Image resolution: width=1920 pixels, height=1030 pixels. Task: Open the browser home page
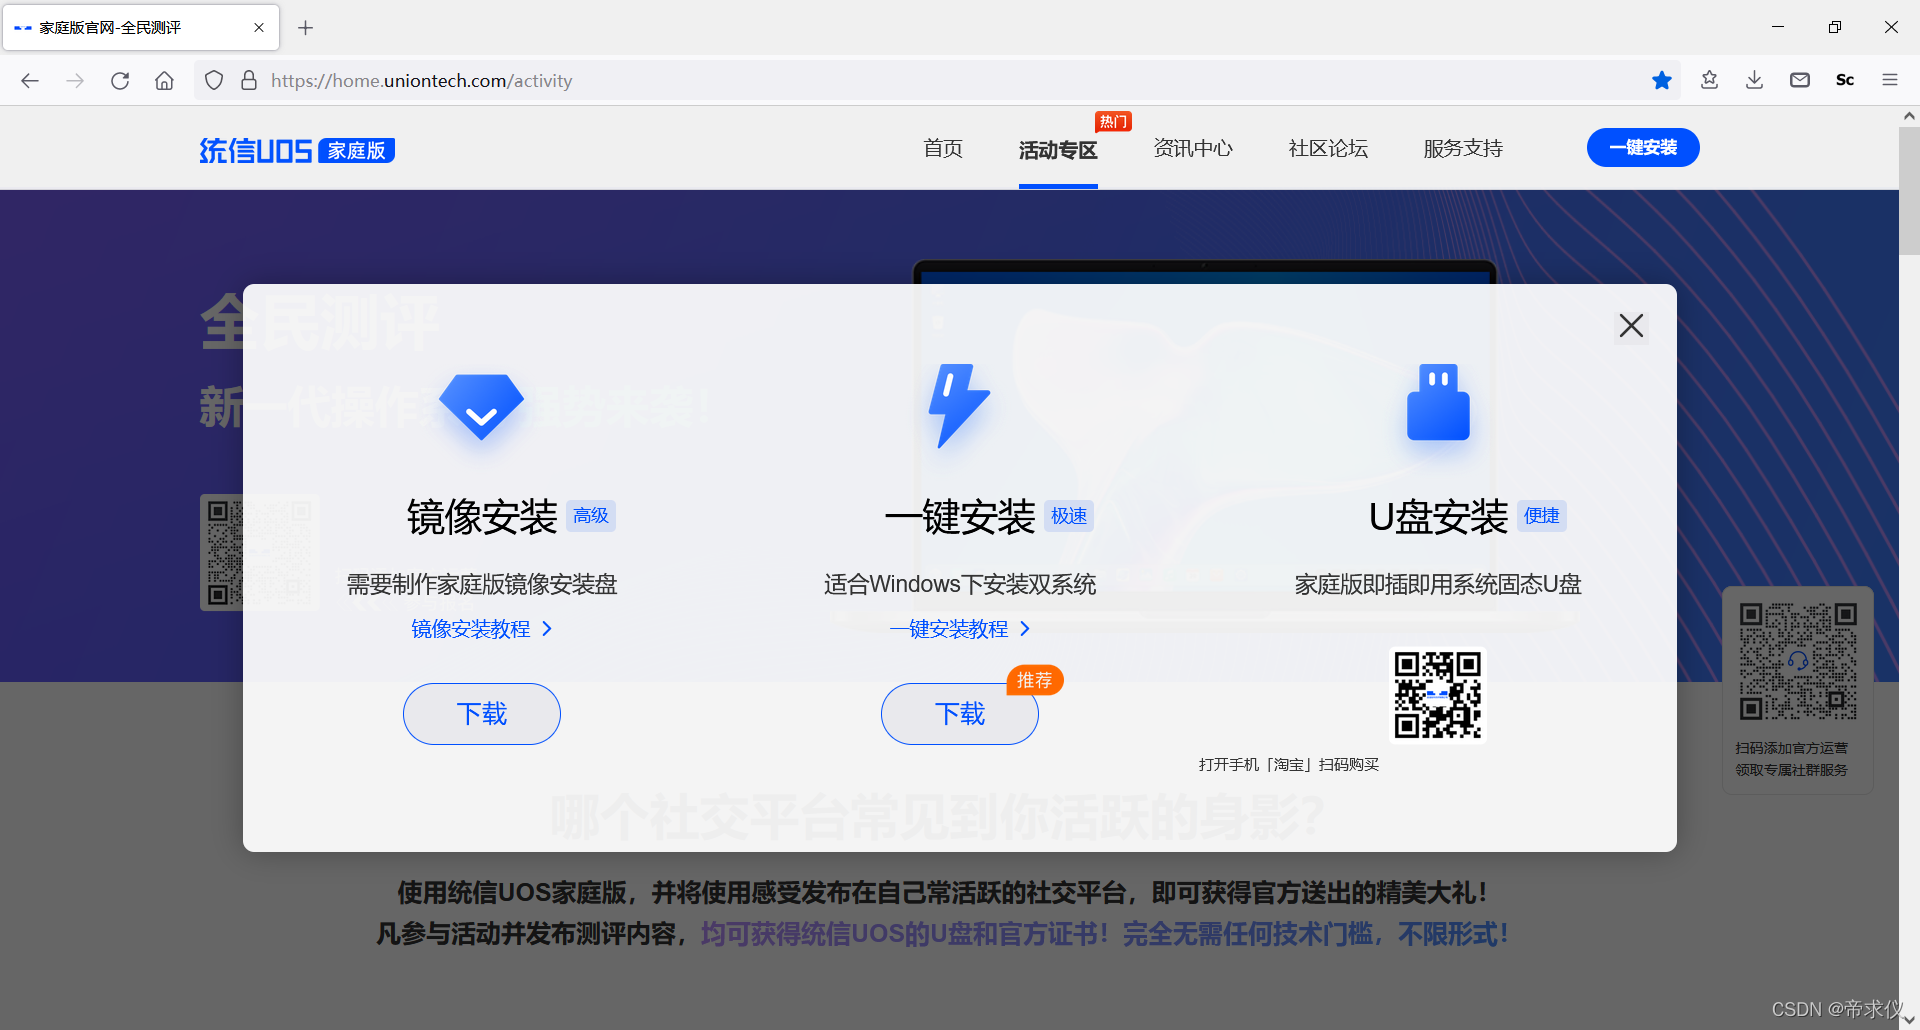coord(164,81)
